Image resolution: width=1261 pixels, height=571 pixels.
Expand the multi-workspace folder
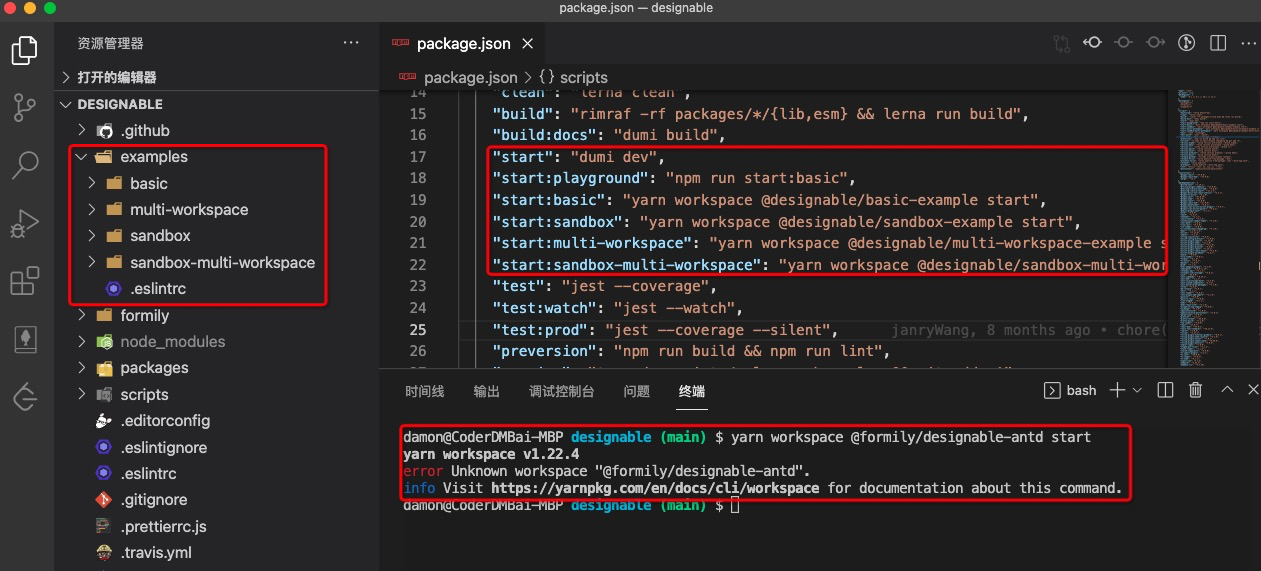pos(92,209)
